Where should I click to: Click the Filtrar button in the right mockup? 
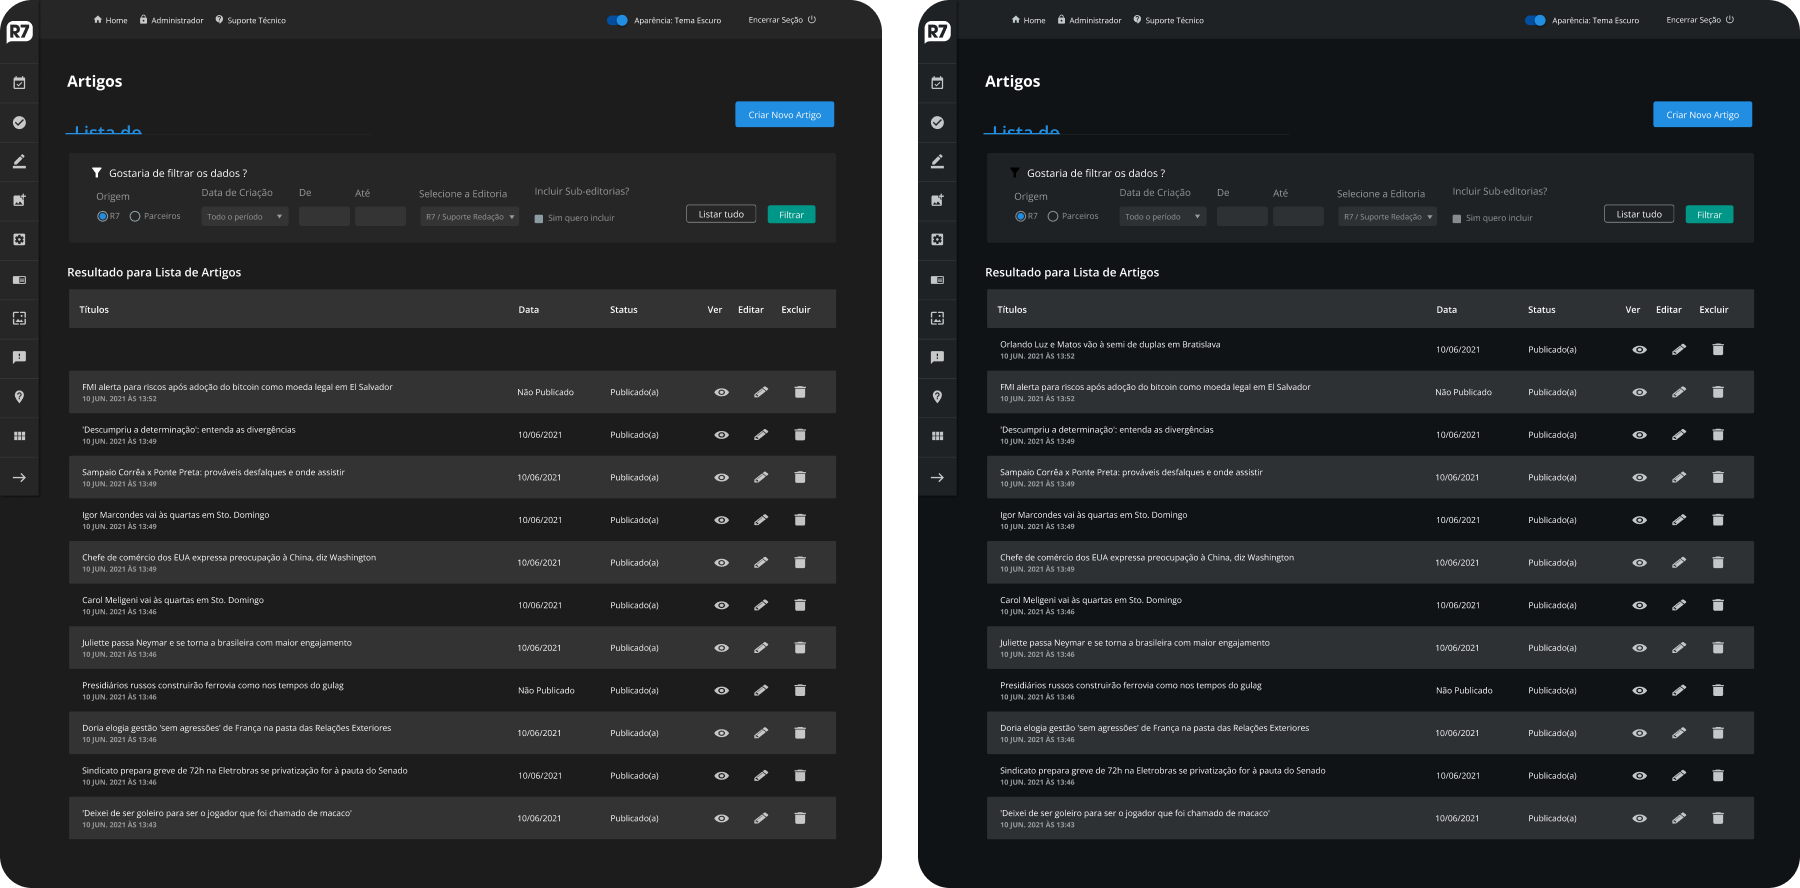(x=1710, y=214)
